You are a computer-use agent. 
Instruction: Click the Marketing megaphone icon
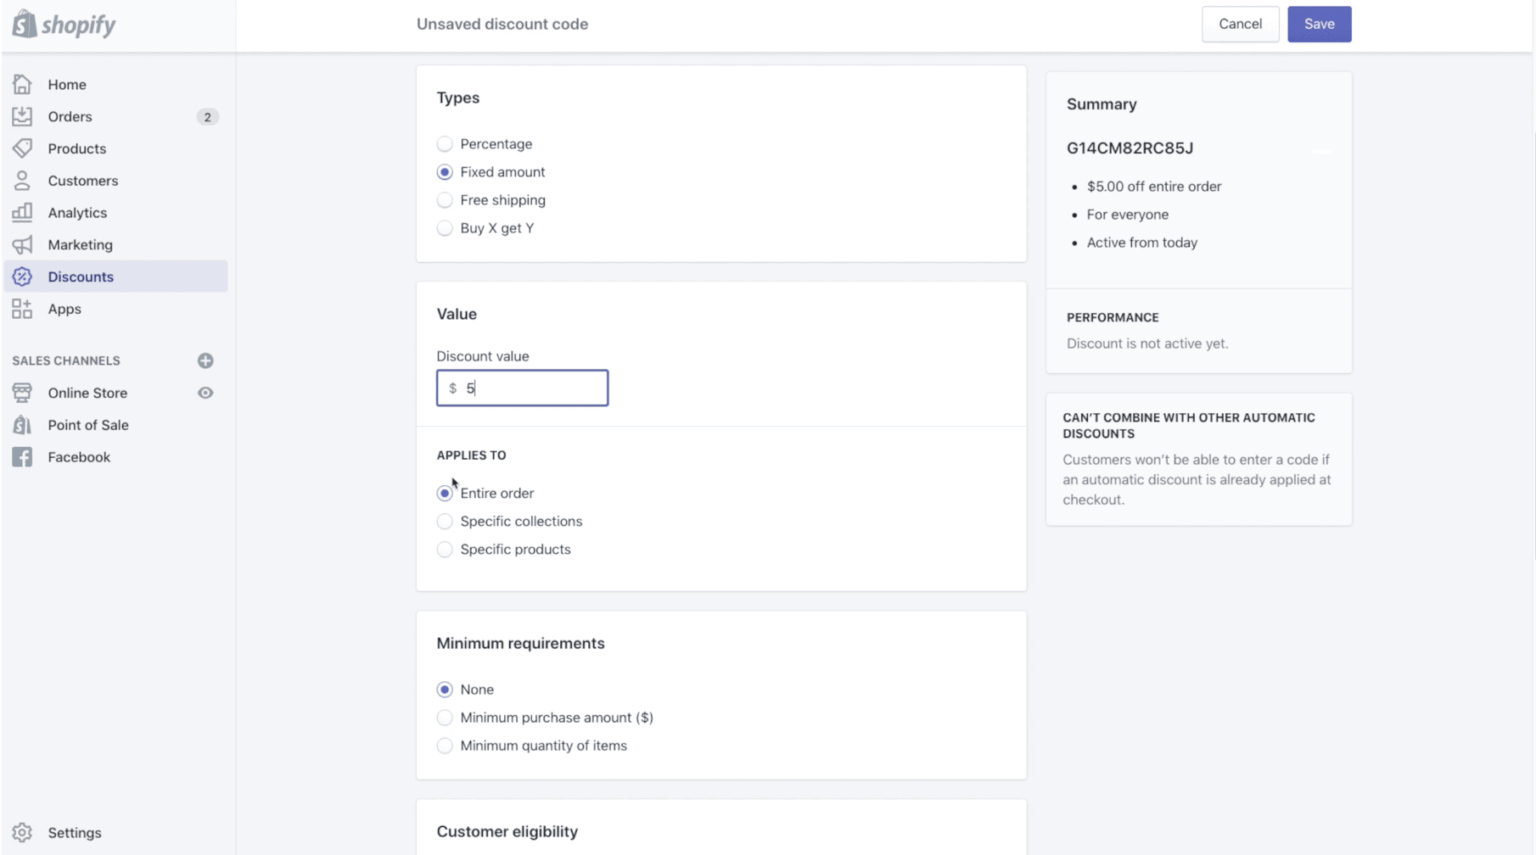pyautogui.click(x=22, y=244)
